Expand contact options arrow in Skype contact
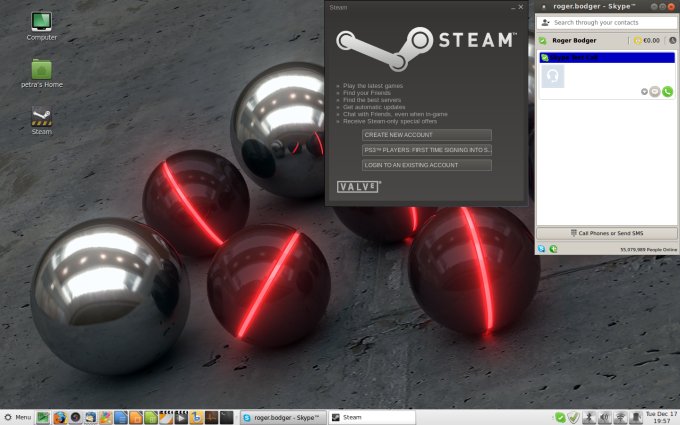Image resolution: width=680 pixels, height=425 pixels. point(644,91)
